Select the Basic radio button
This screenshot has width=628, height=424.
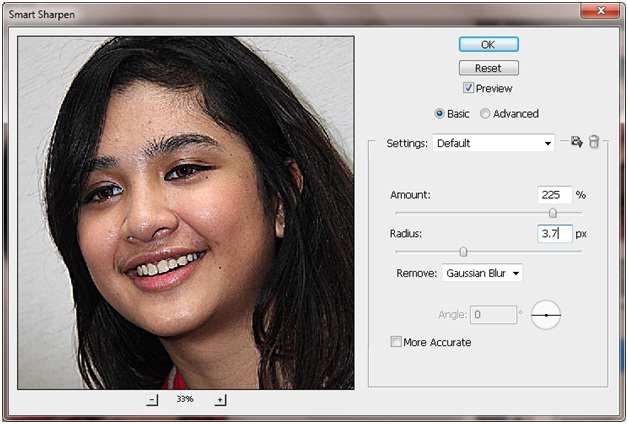[439, 114]
